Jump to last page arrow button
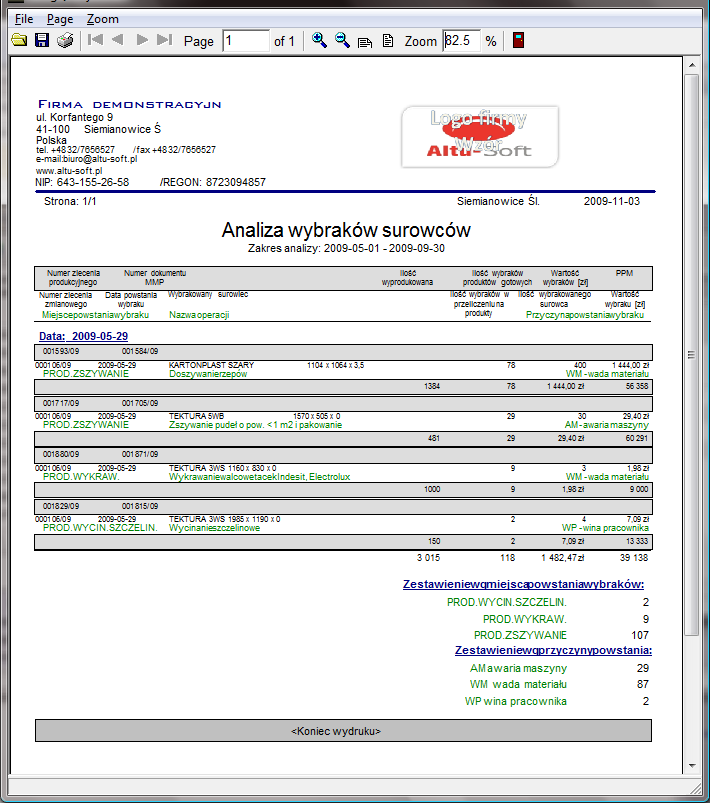This screenshot has width=710, height=803. click(164, 41)
